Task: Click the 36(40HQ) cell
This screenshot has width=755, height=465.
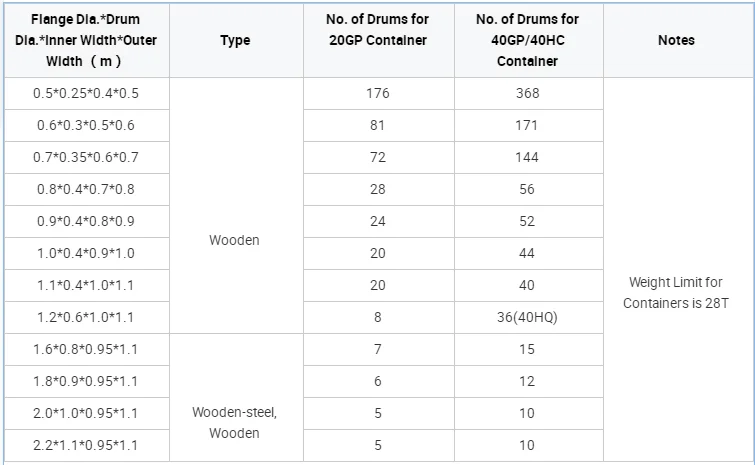Action: (x=529, y=317)
